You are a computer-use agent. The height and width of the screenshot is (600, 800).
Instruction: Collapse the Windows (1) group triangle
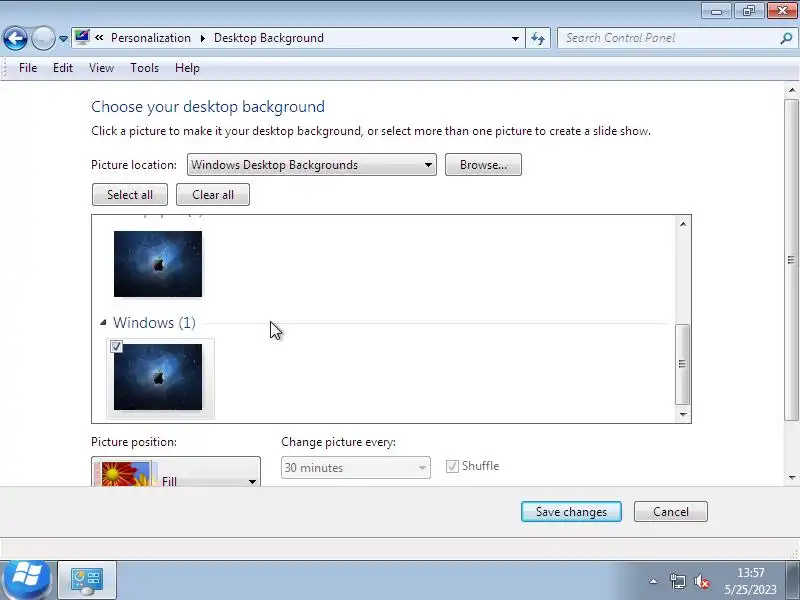coord(103,322)
